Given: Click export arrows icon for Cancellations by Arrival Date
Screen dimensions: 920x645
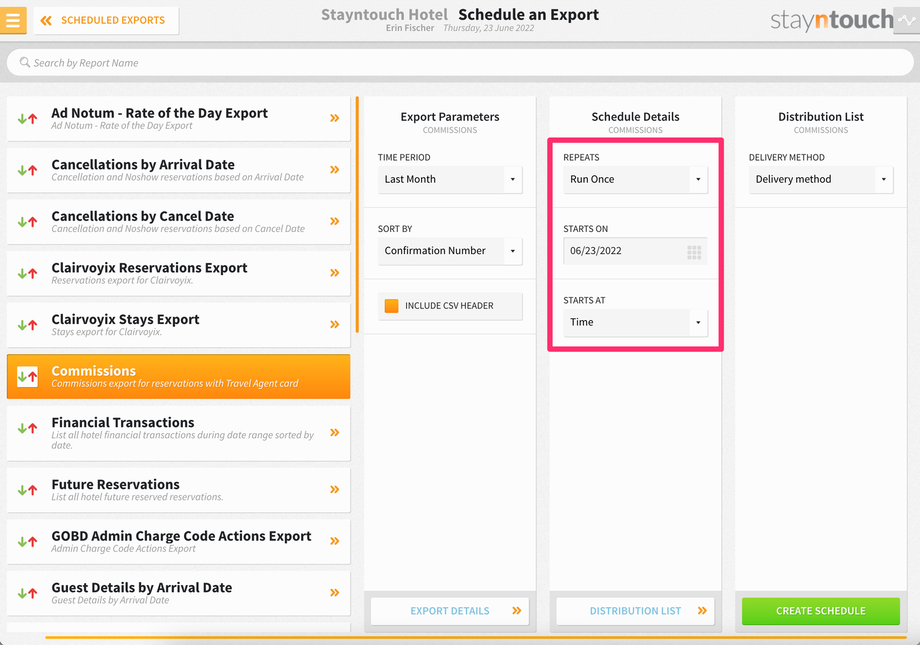Looking at the screenshot, I should click(27, 170).
